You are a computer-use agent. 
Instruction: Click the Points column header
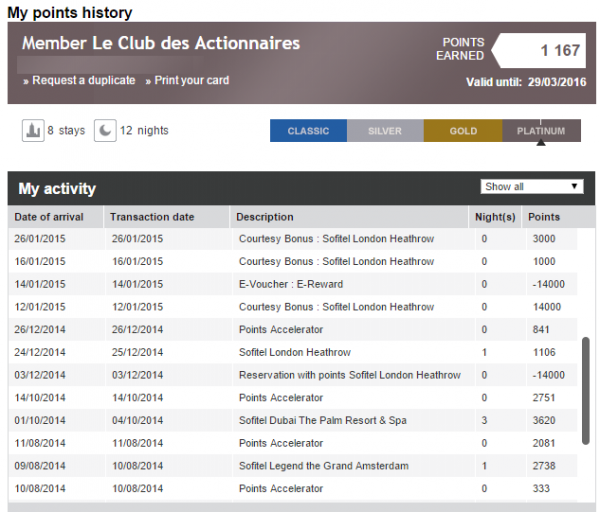pyautogui.click(x=544, y=217)
